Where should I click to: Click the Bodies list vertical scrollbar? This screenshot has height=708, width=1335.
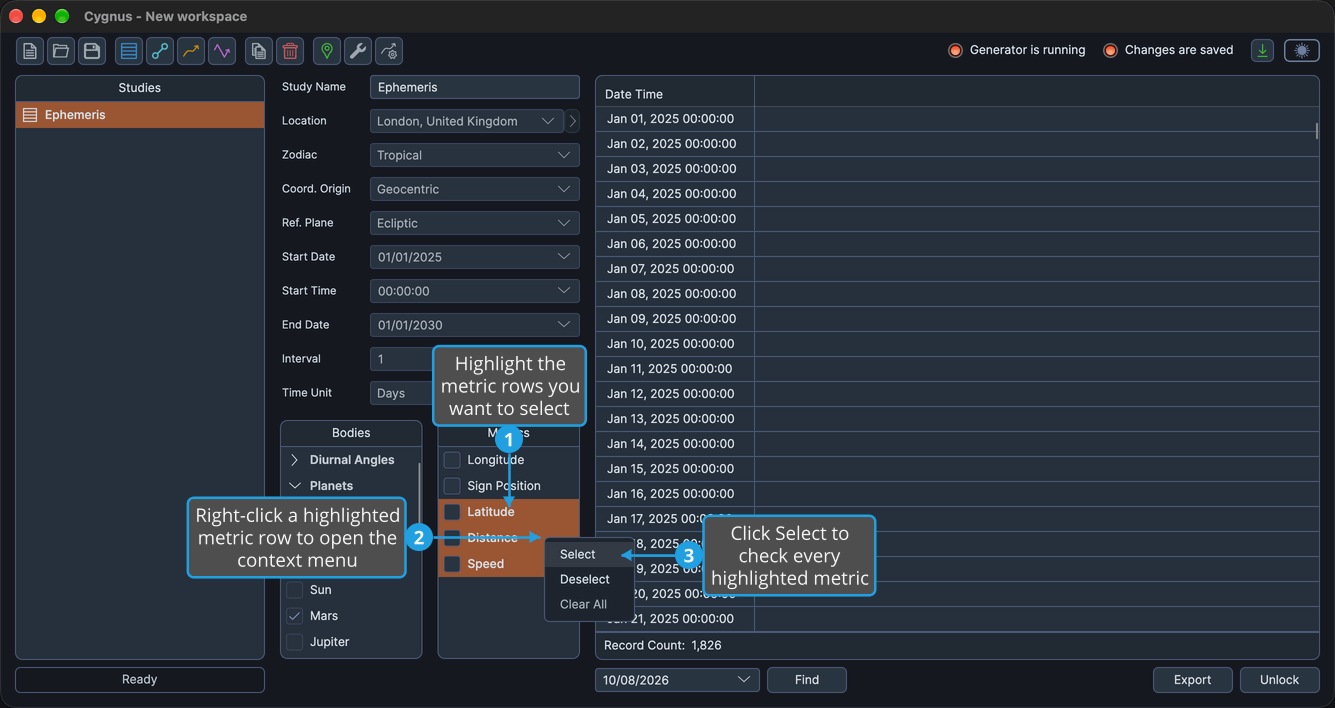coord(419,500)
